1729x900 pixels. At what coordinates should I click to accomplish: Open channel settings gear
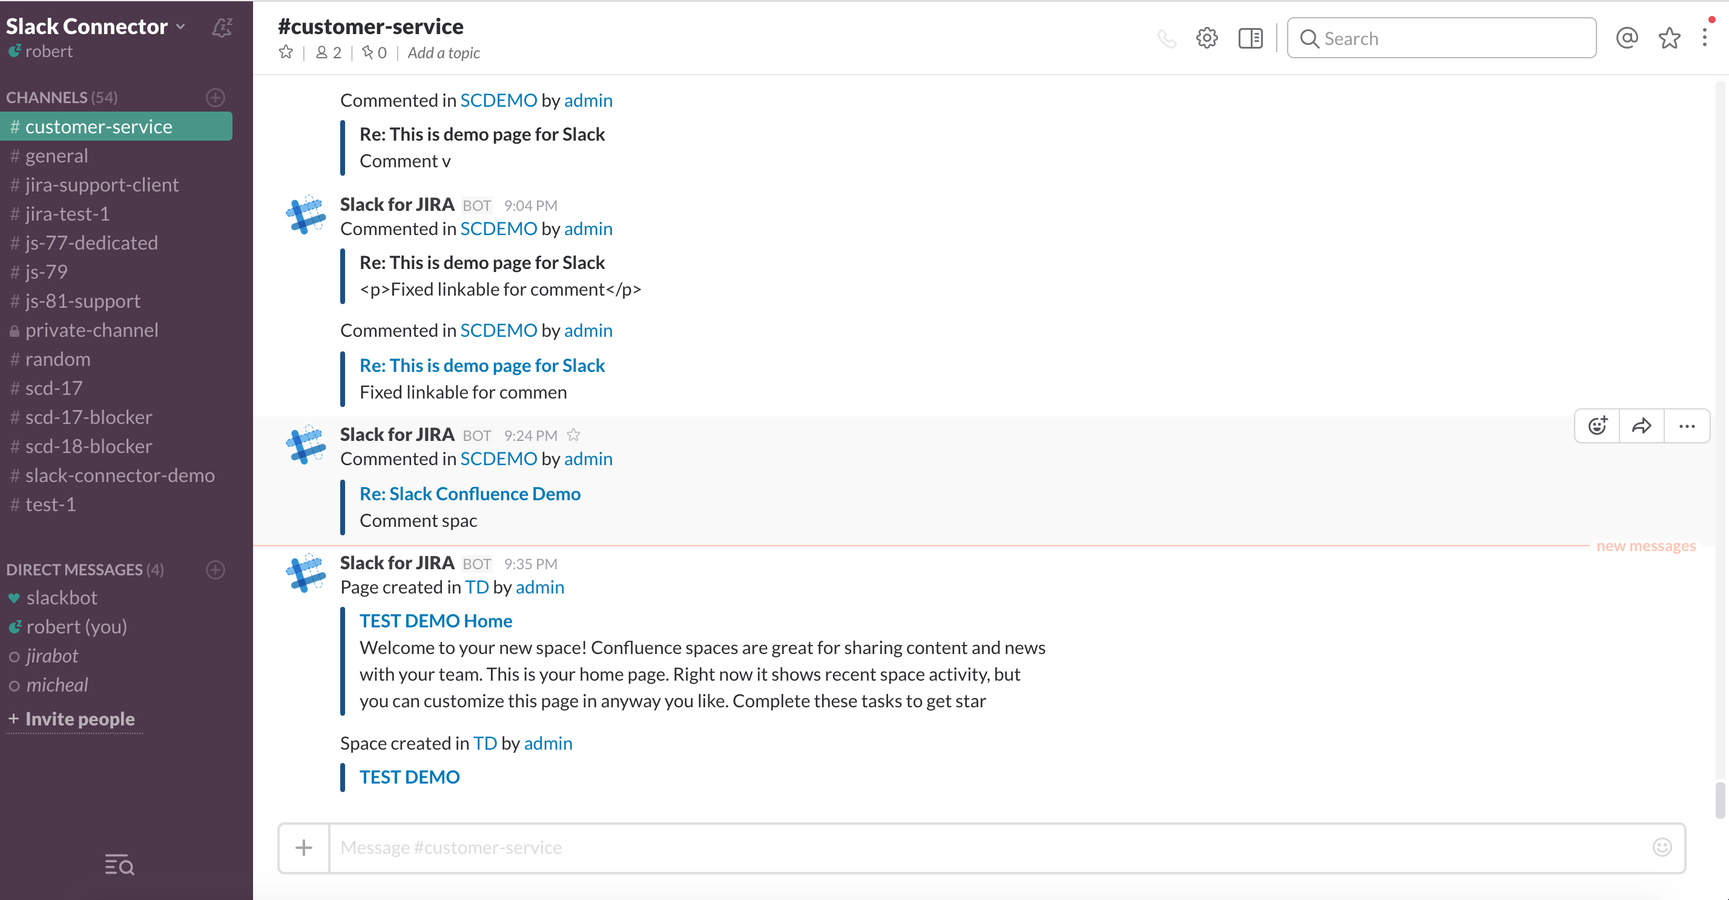tap(1207, 38)
